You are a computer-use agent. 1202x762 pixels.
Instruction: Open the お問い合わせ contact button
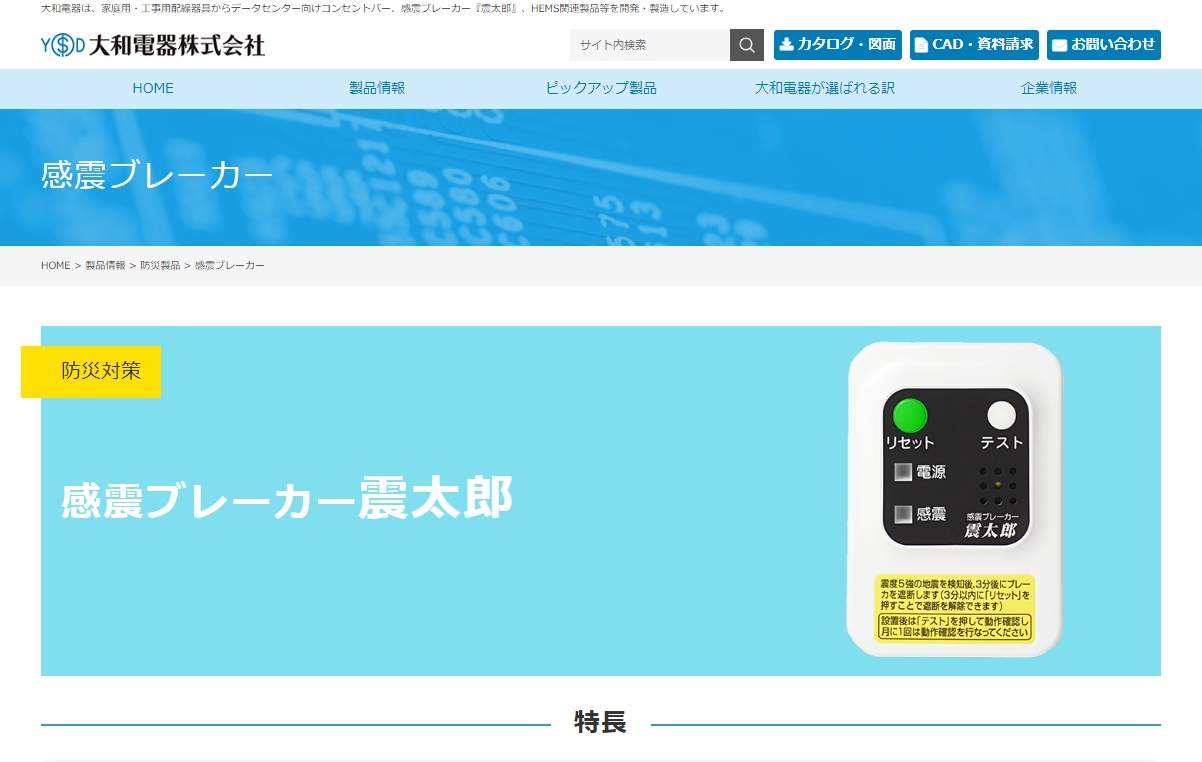point(1104,45)
